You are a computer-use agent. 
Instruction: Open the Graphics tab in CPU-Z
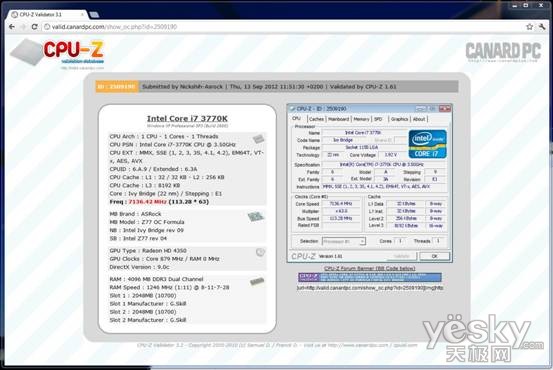tap(399, 119)
